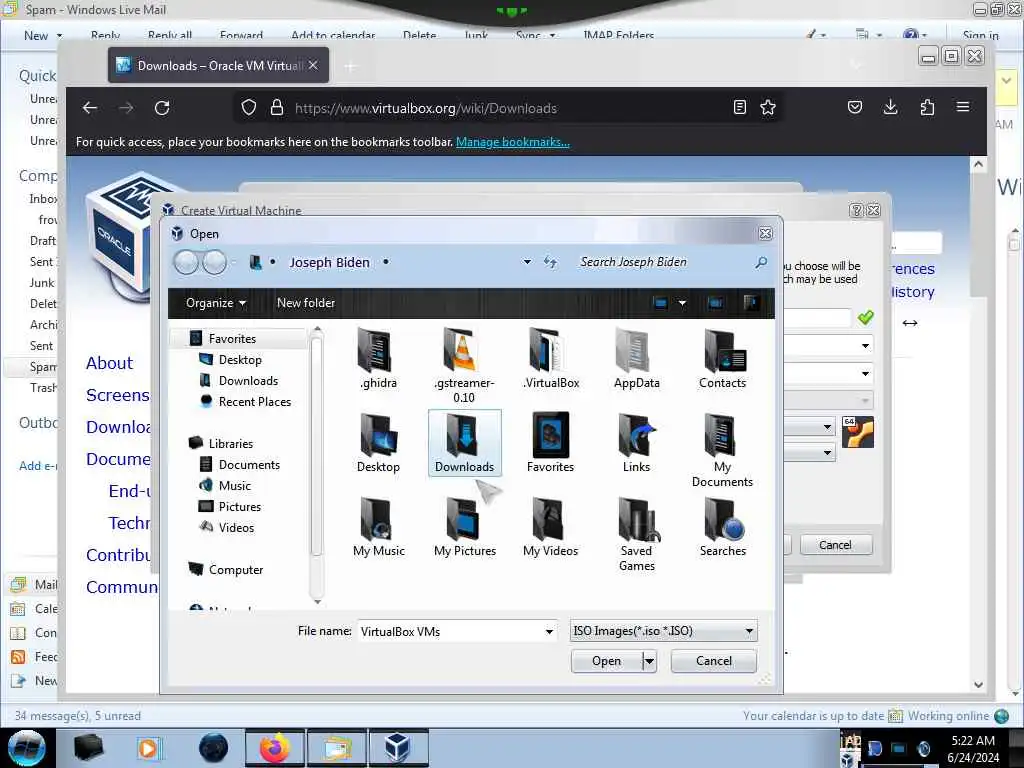
Task: Expand the file type ISO Images dropdown
Action: [x=749, y=632]
